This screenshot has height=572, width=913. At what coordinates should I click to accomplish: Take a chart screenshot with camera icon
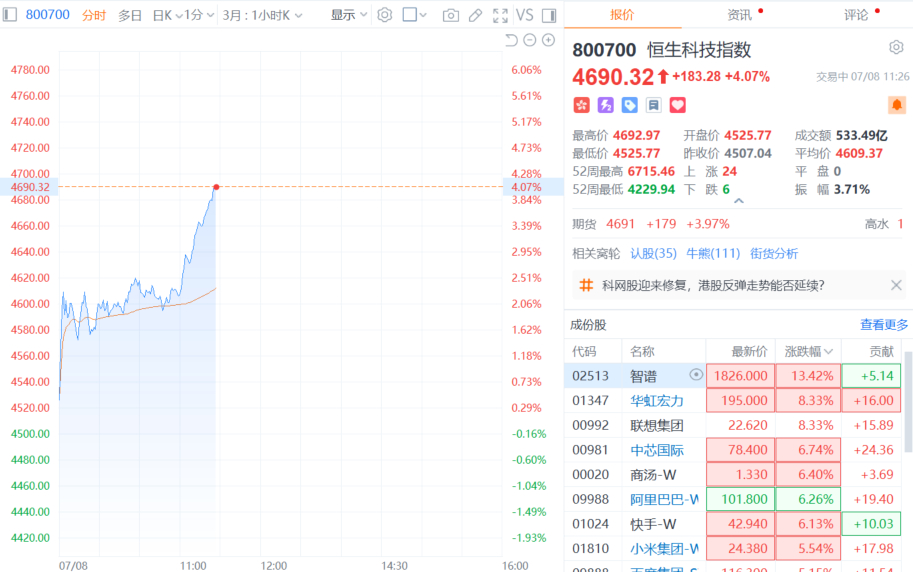tap(451, 15)
